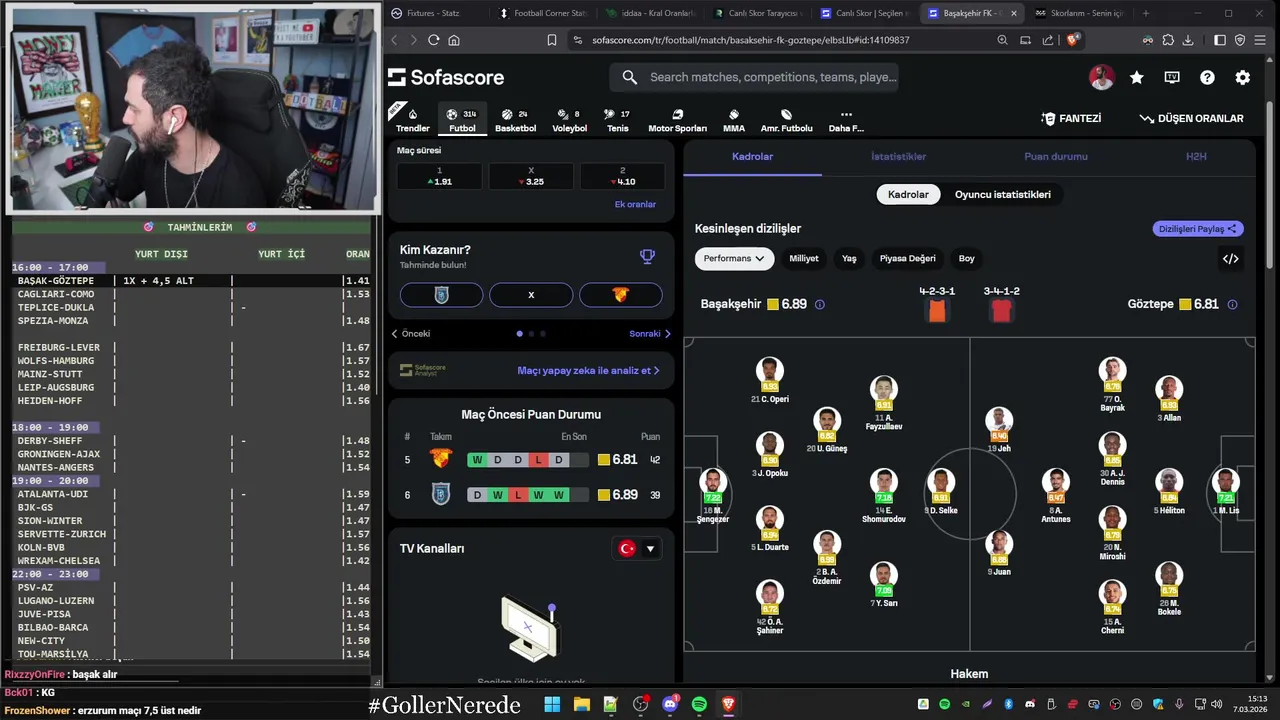Viewport: 1280px width, 720px height.
Task: Select the Boy lineup filter
Action: pyautogui.click(x=966, y=259)
